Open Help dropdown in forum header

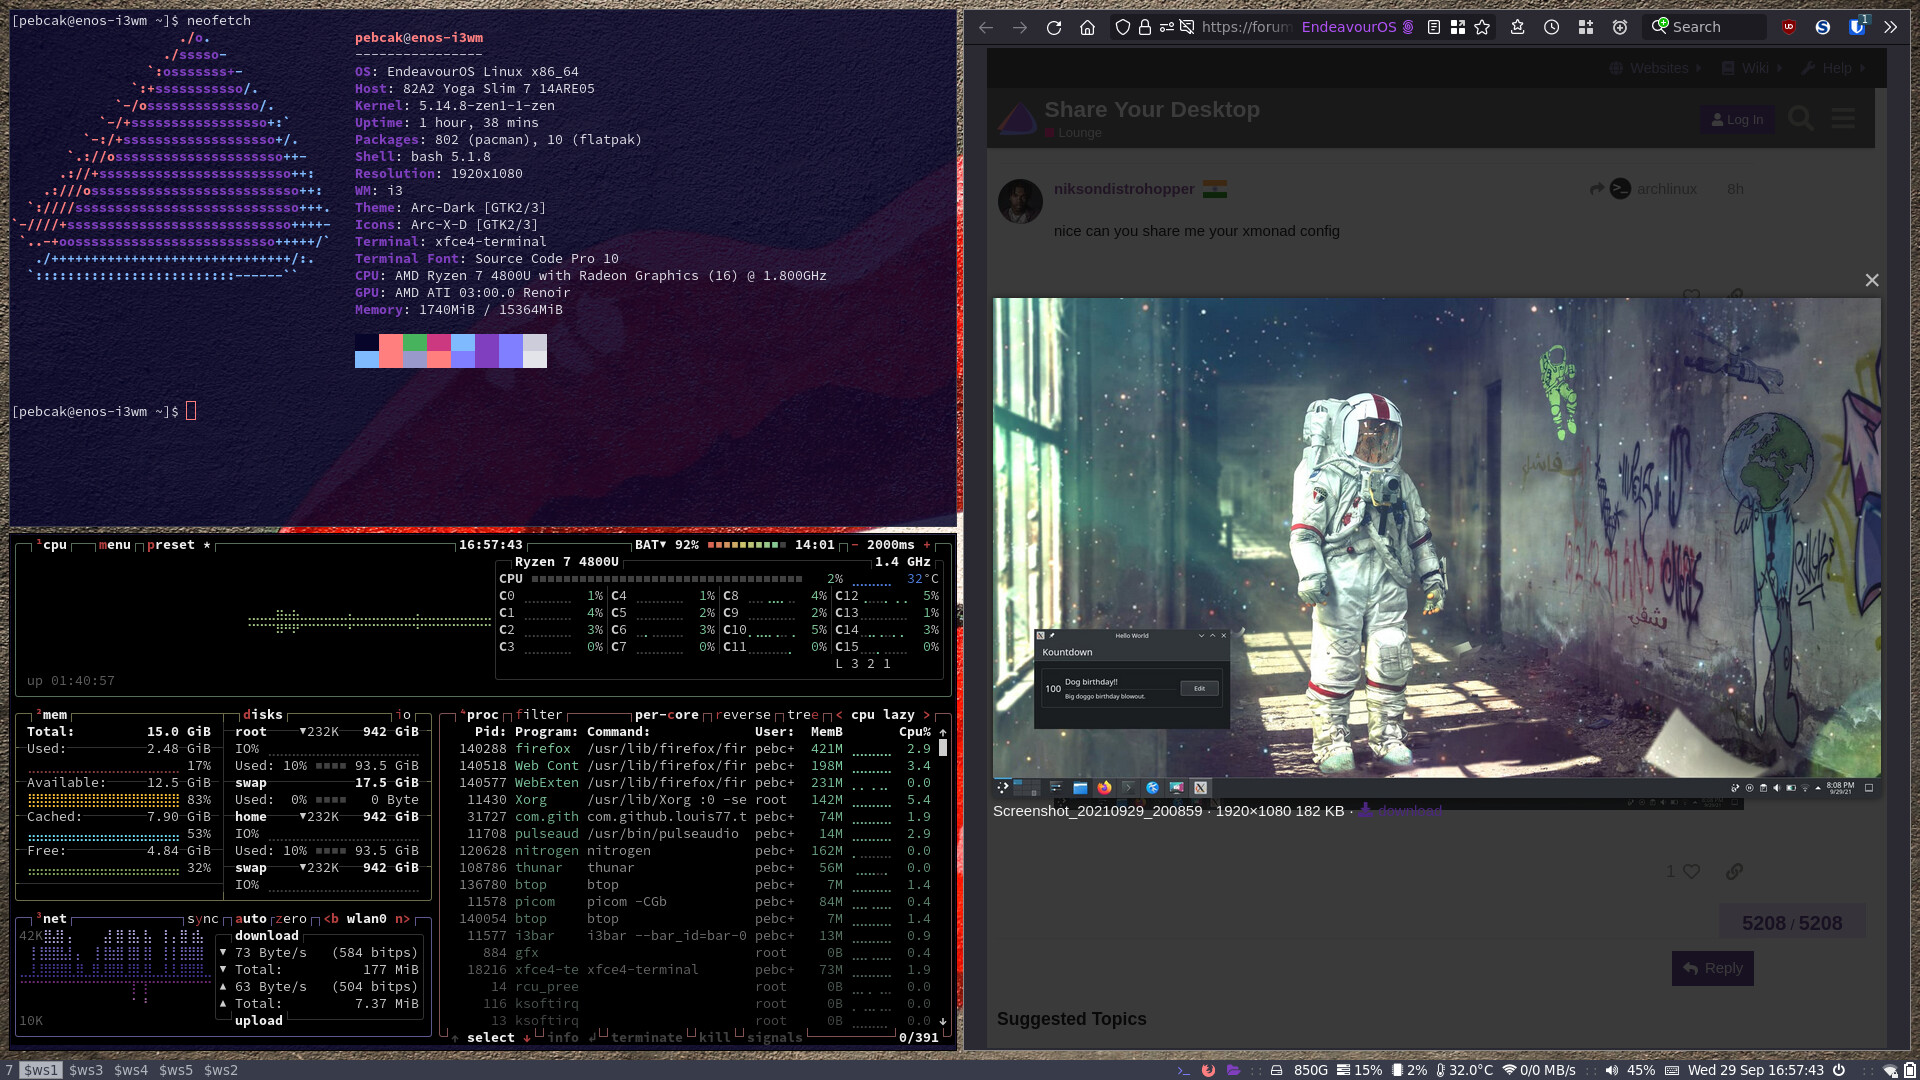click(1834, 68)
